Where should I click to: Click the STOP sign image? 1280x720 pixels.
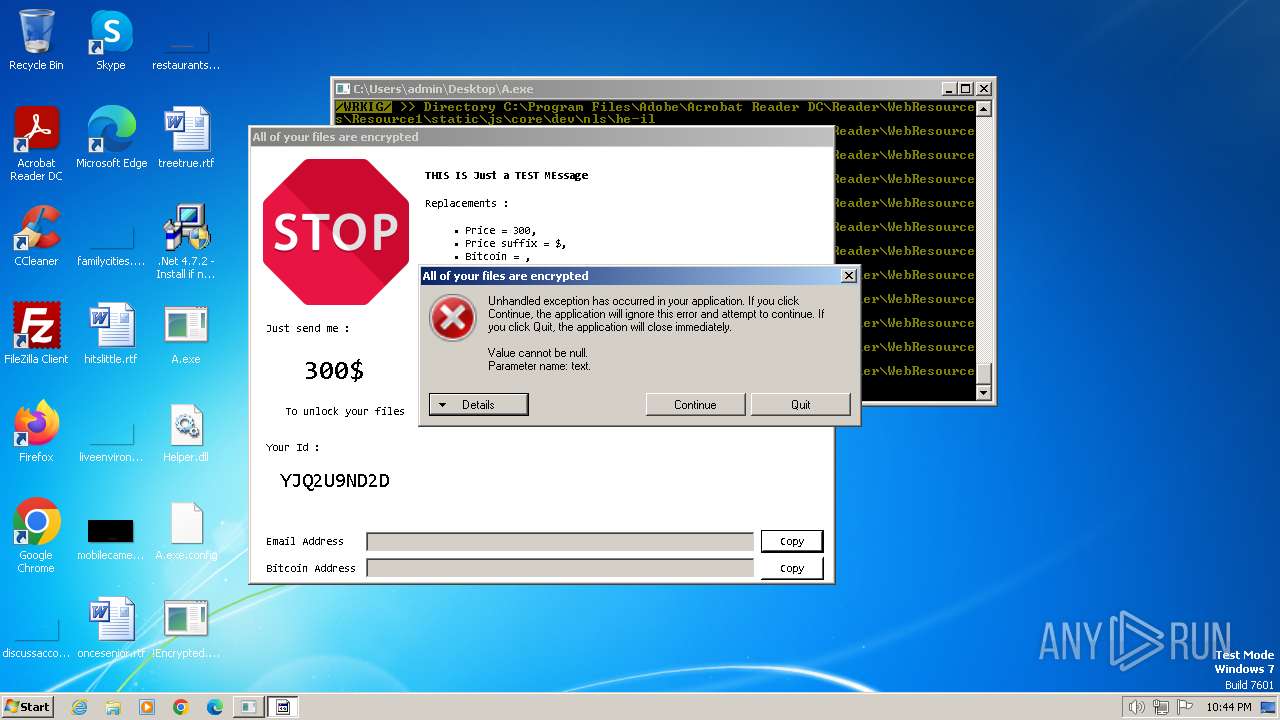[x=336, y=232]
